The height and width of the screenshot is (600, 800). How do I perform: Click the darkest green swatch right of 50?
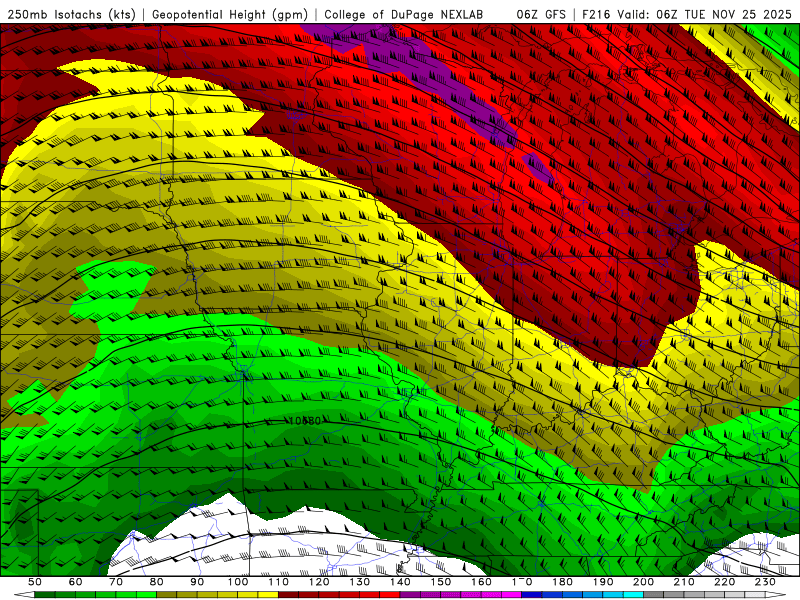[45, 595]
